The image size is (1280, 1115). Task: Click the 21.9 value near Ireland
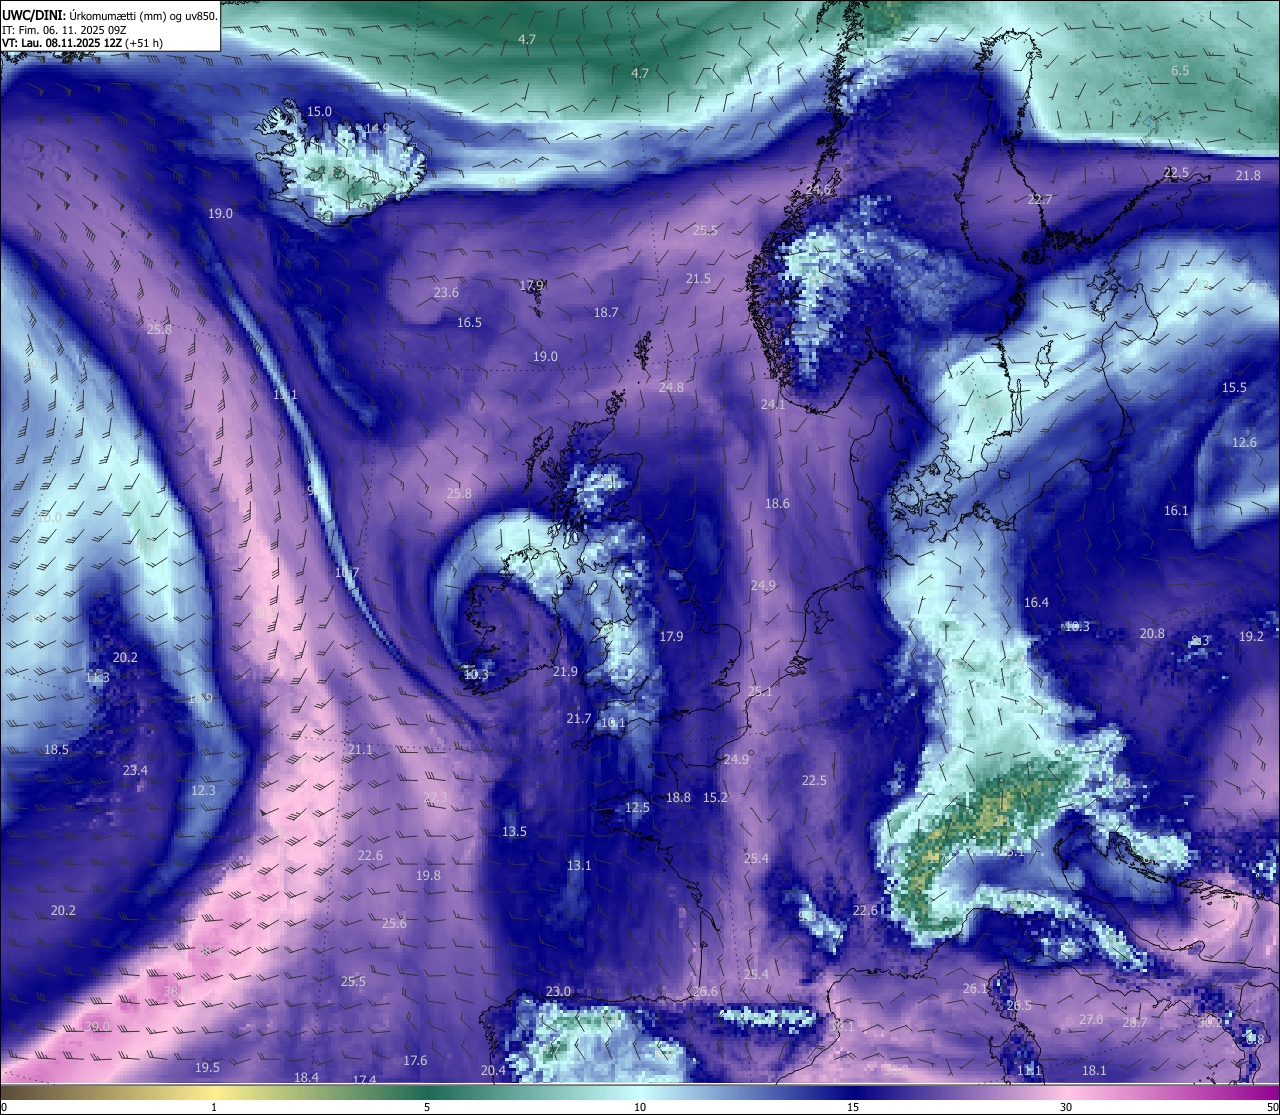565,672
